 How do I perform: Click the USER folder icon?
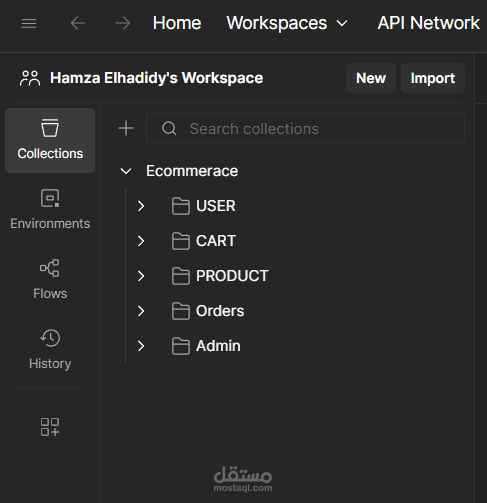pos(181,206)
